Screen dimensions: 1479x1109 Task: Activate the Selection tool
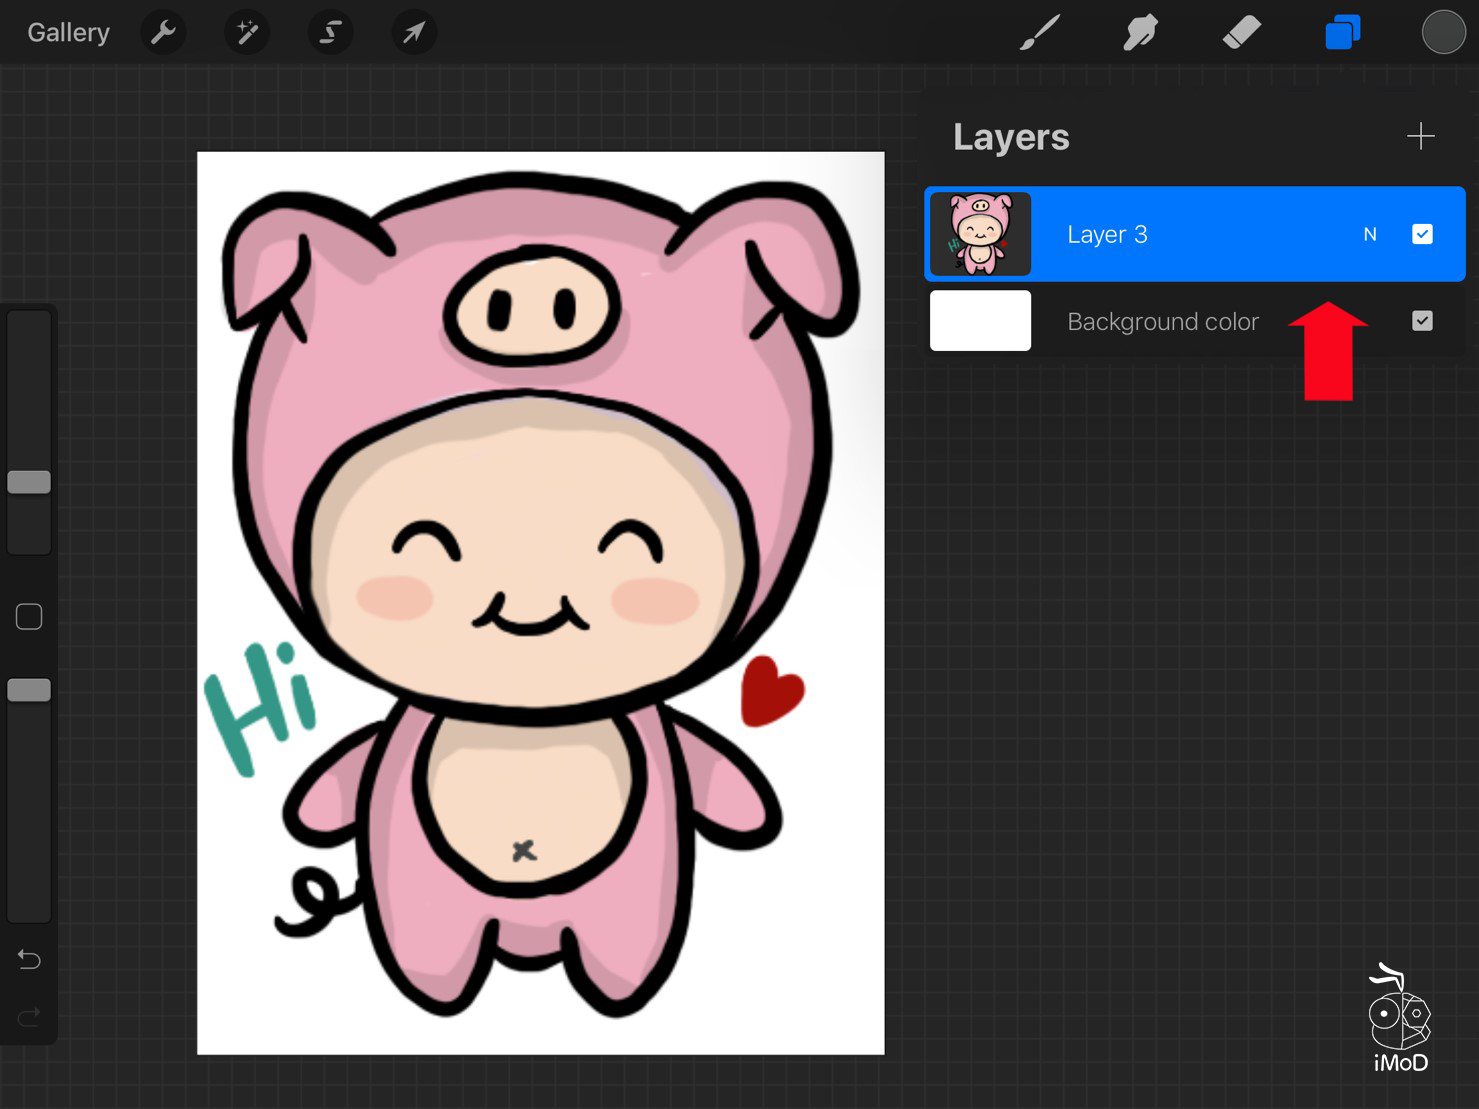(x=330, y=33)
